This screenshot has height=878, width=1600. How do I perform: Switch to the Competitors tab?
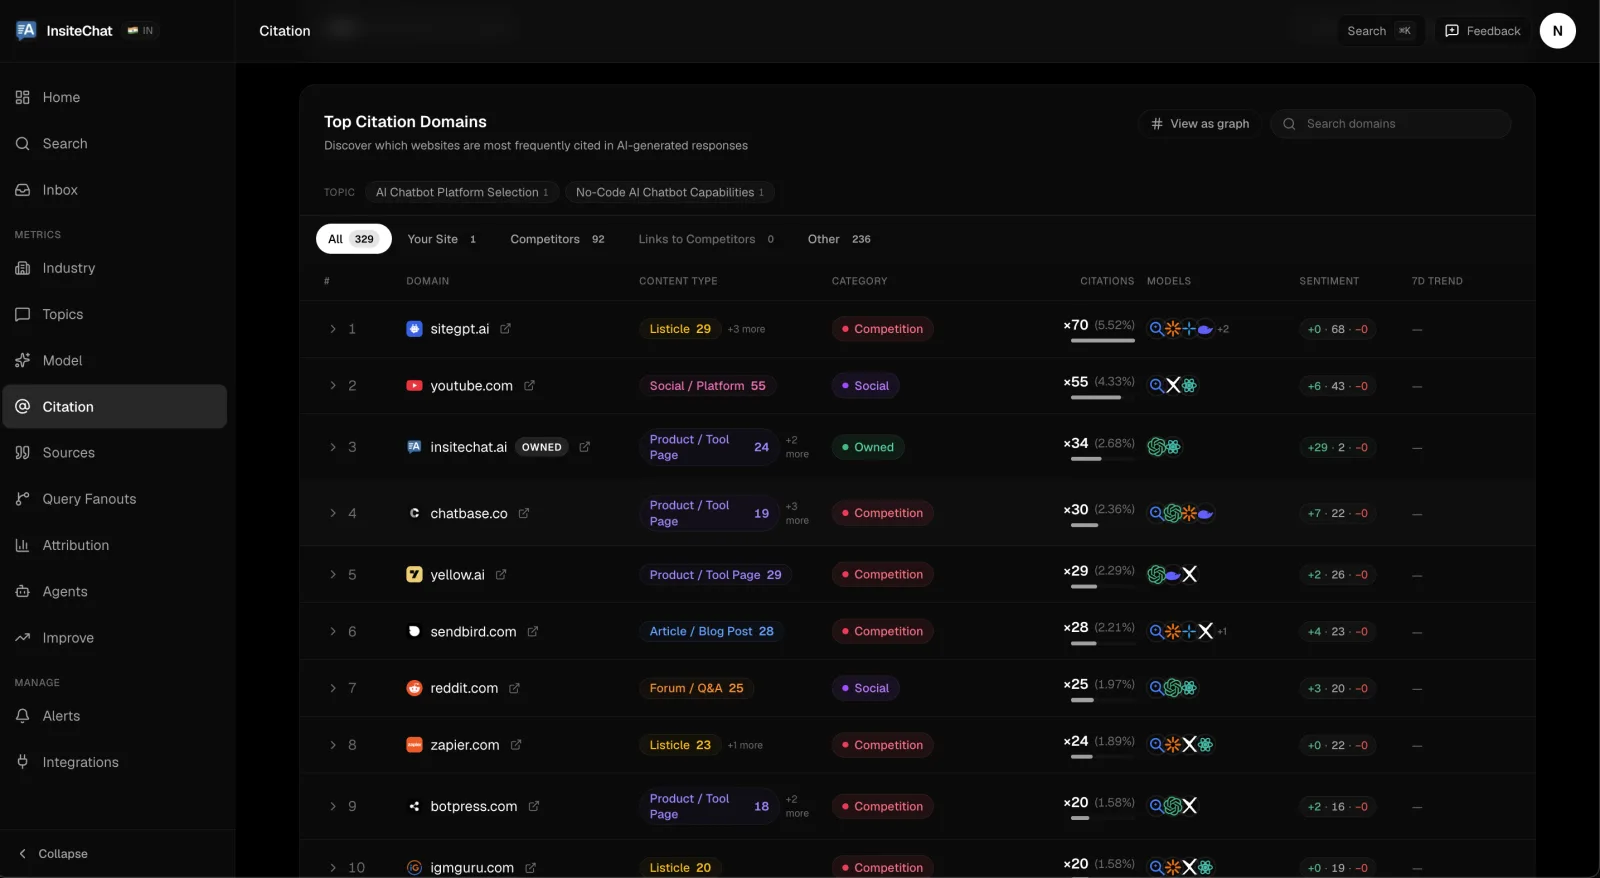557,239
